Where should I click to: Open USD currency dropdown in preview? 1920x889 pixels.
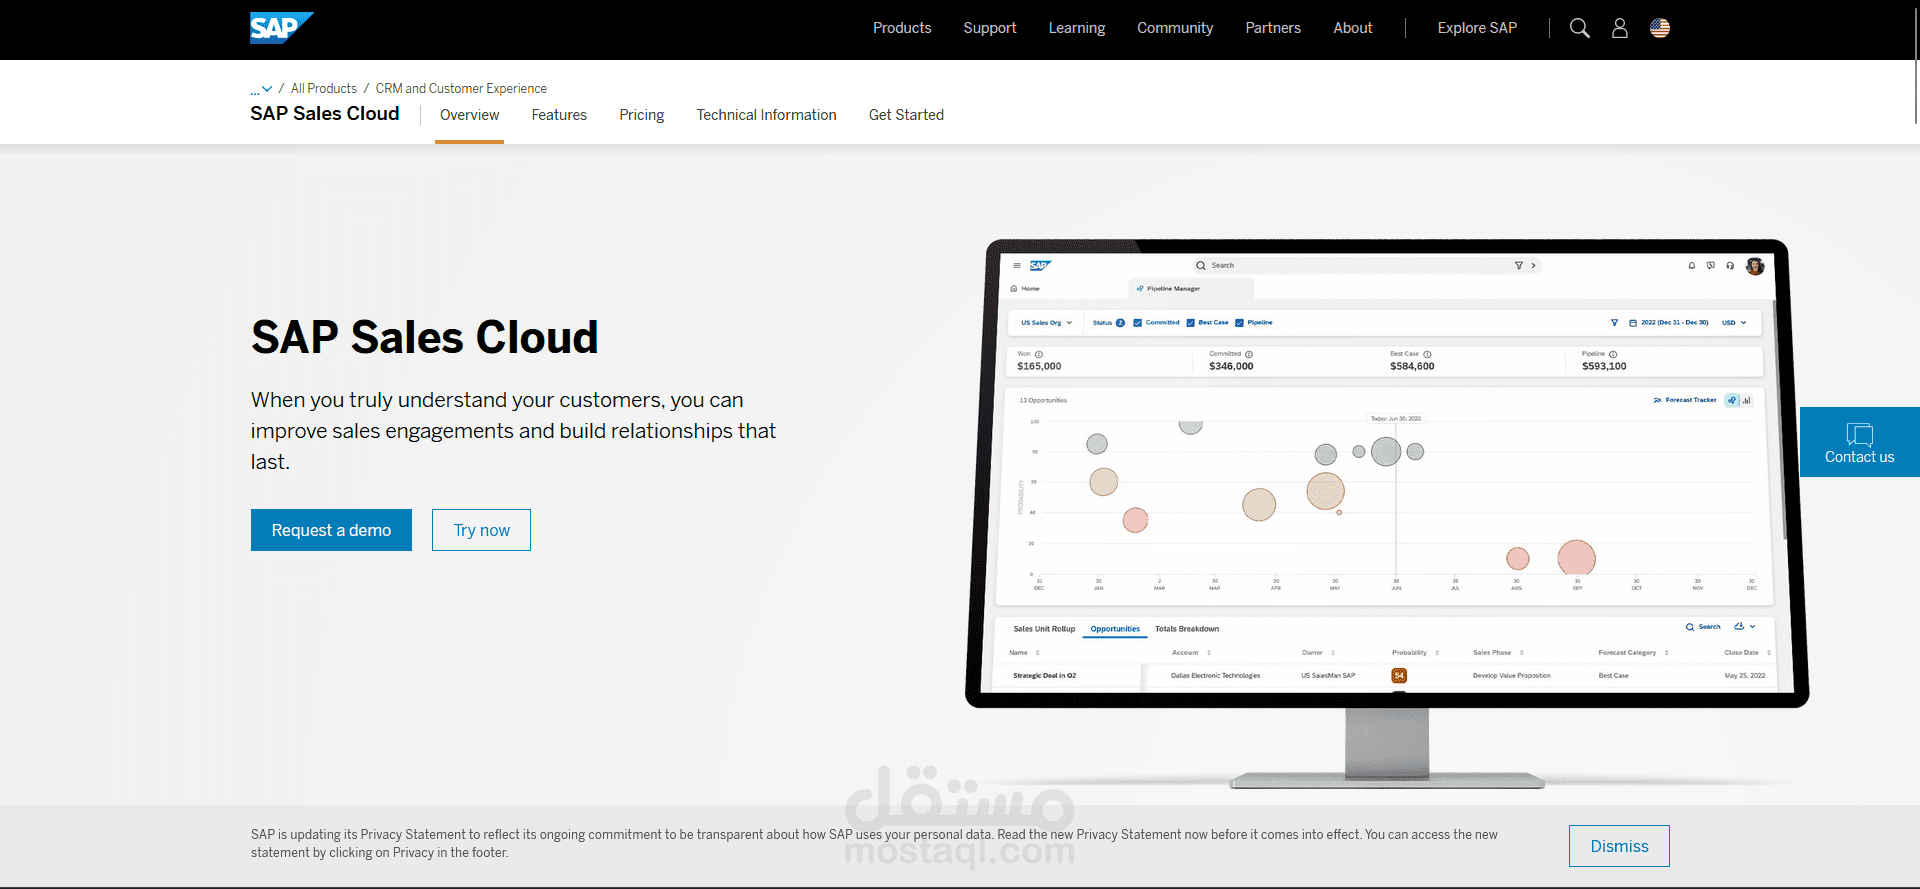coord(1734,323)
